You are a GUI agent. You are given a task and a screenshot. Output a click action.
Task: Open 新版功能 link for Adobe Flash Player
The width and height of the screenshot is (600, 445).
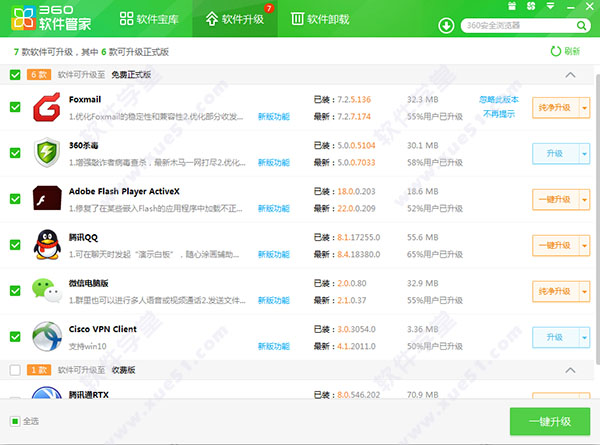[274, 208]
